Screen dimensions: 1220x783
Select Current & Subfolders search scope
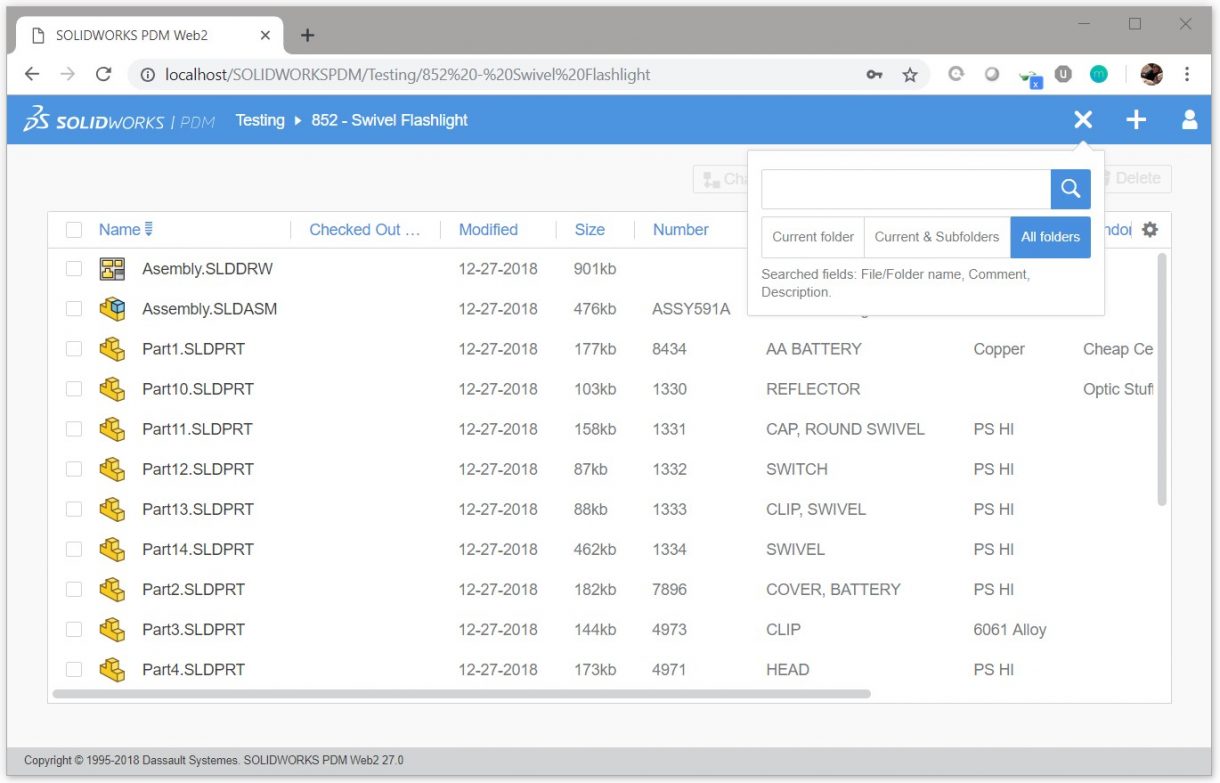[x=937, y=237]
